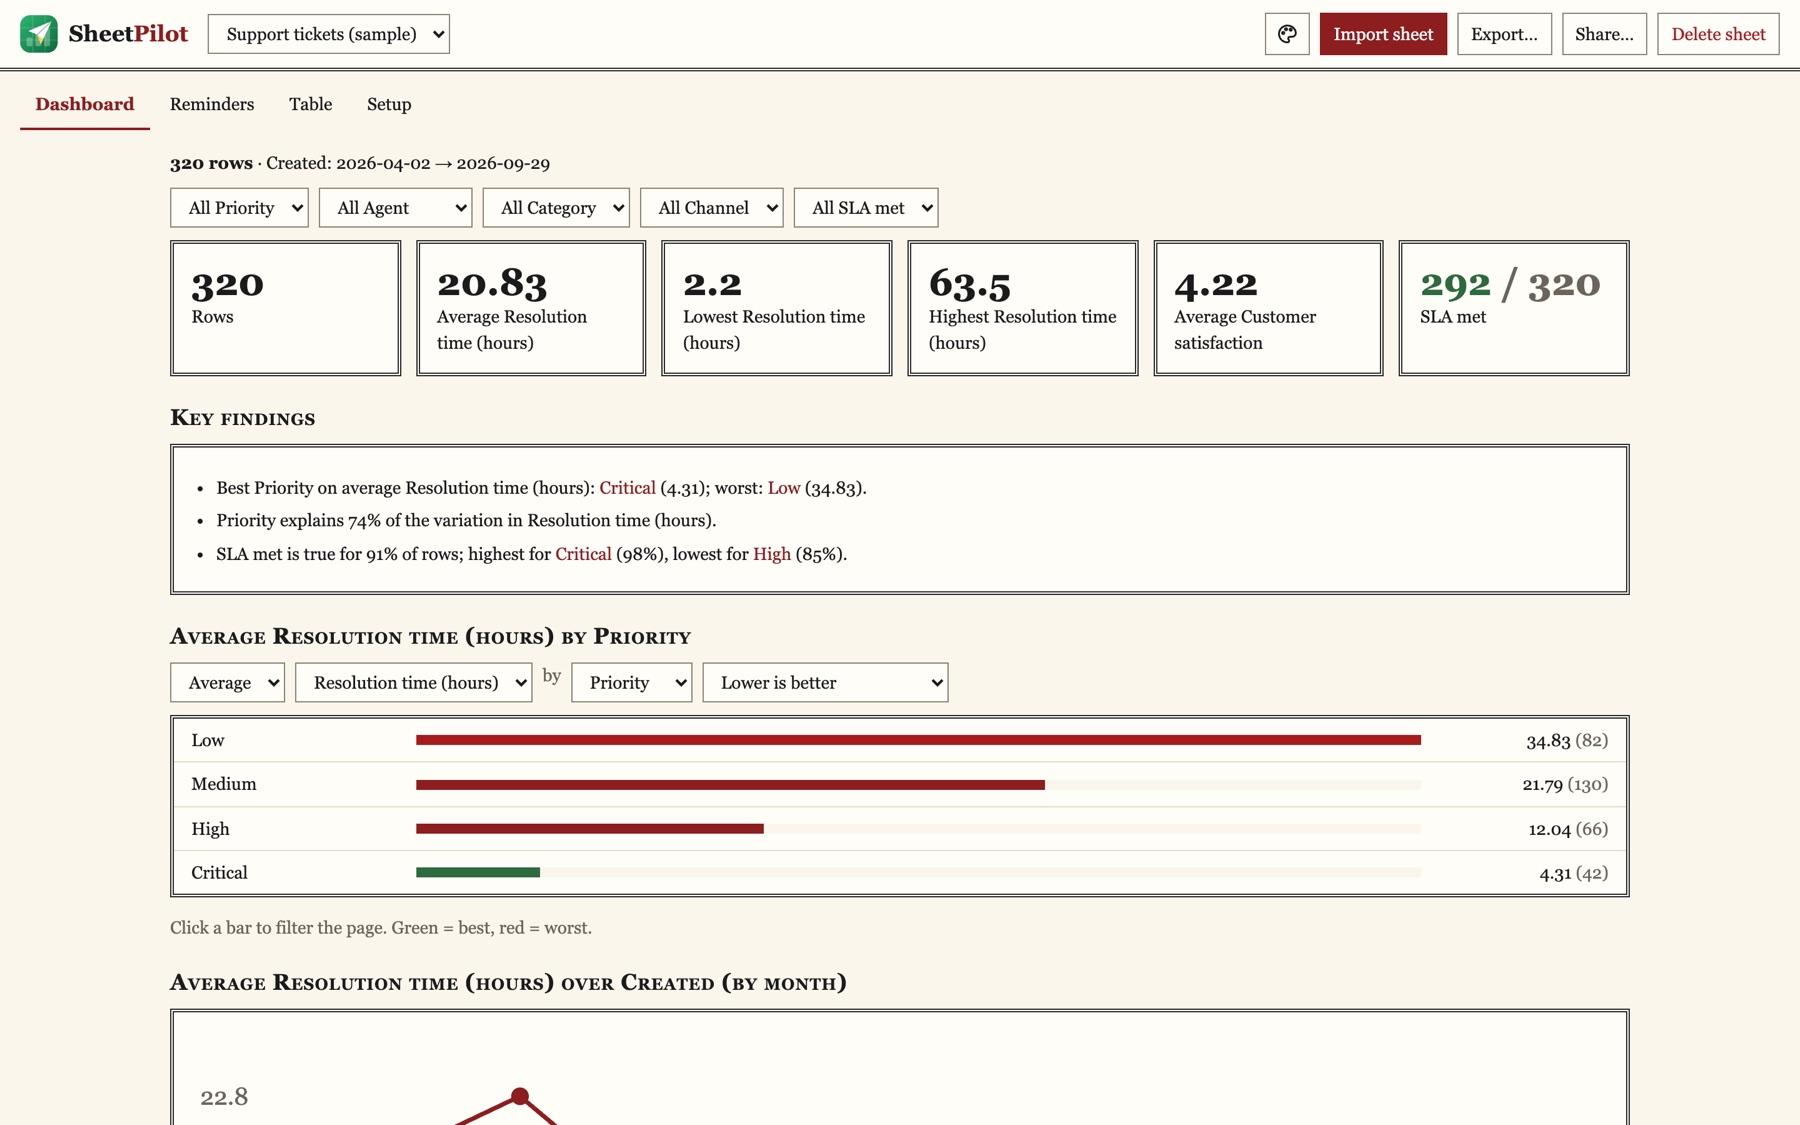The height and width of the screenshot is (1125, 1800).
Task: Open the Reminders tab
Action: (x=212, y=104)
